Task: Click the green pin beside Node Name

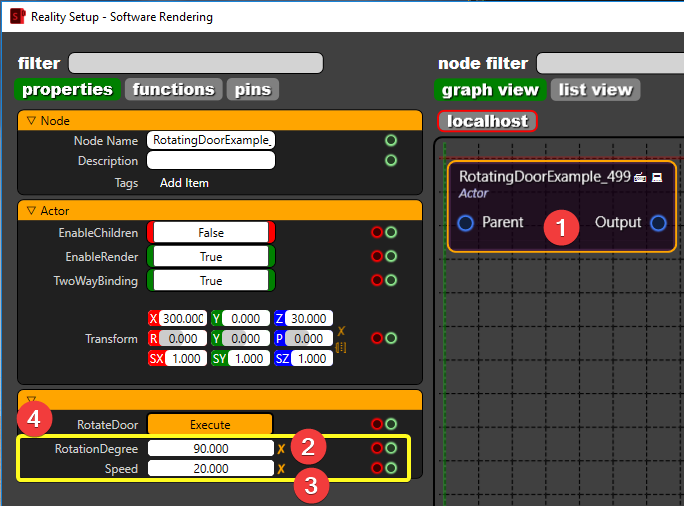Action: click(x=391, y=140)
